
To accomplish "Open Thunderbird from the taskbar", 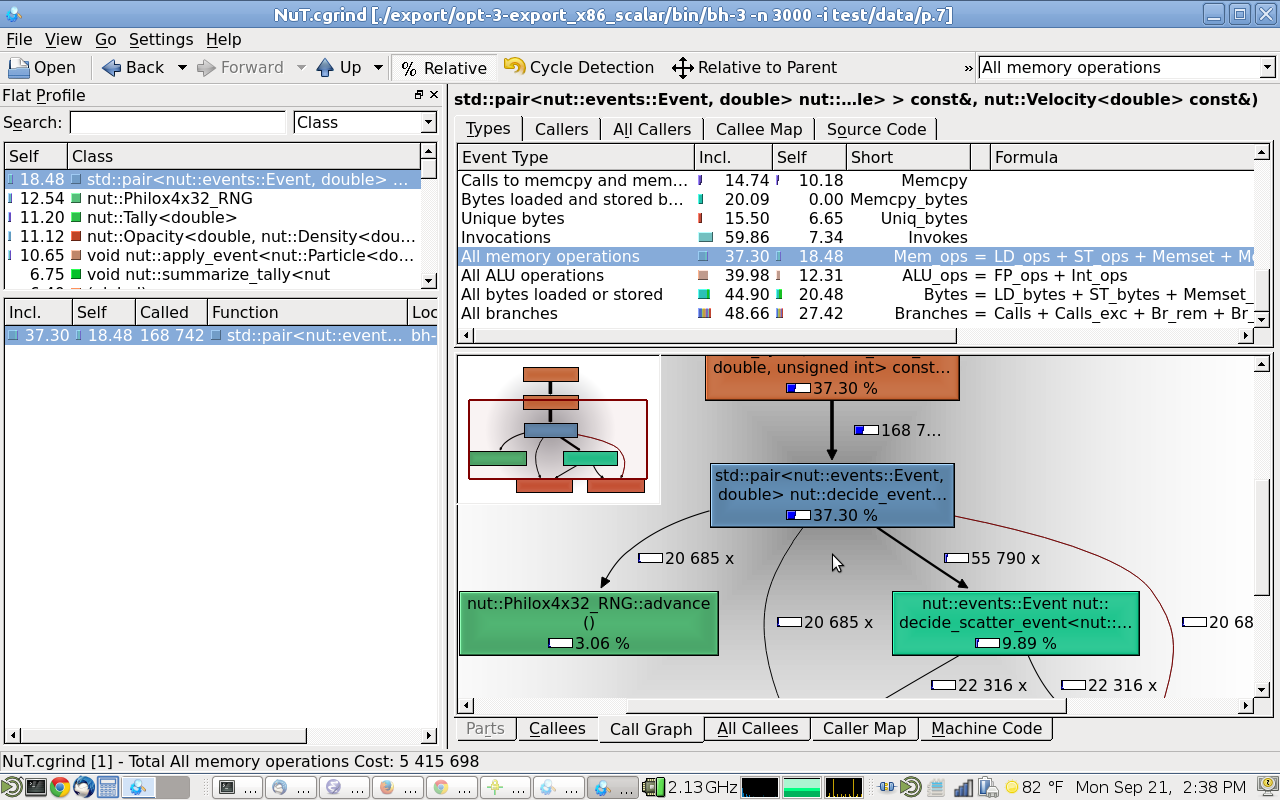I will (84, 787).
